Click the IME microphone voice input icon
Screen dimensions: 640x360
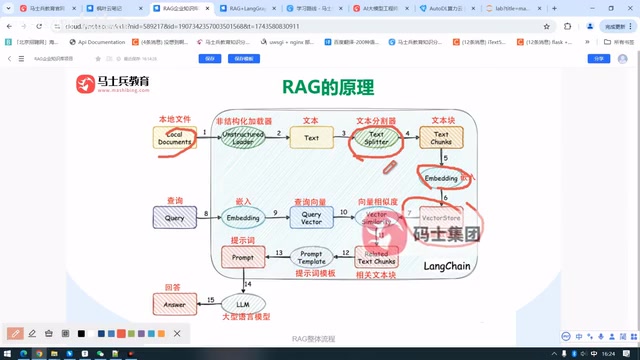point(601,336)
